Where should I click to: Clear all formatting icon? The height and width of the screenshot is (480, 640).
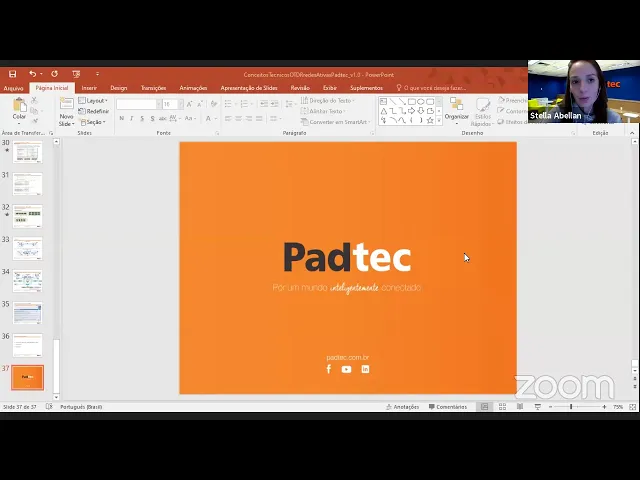pos(214,104)
